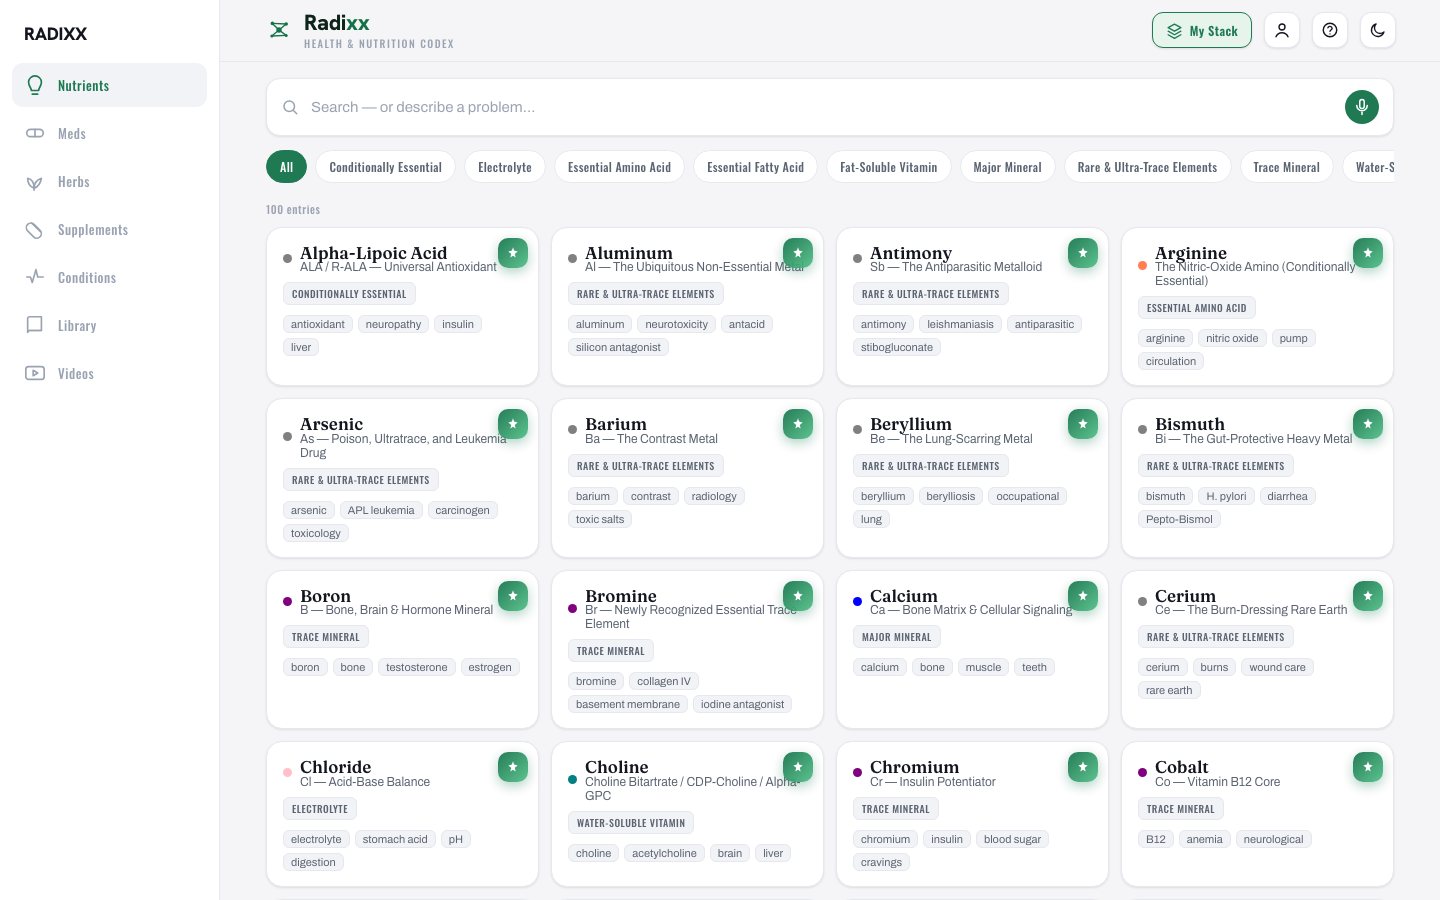Star the Alpha-Lipoic Acid card

[513, 253]
